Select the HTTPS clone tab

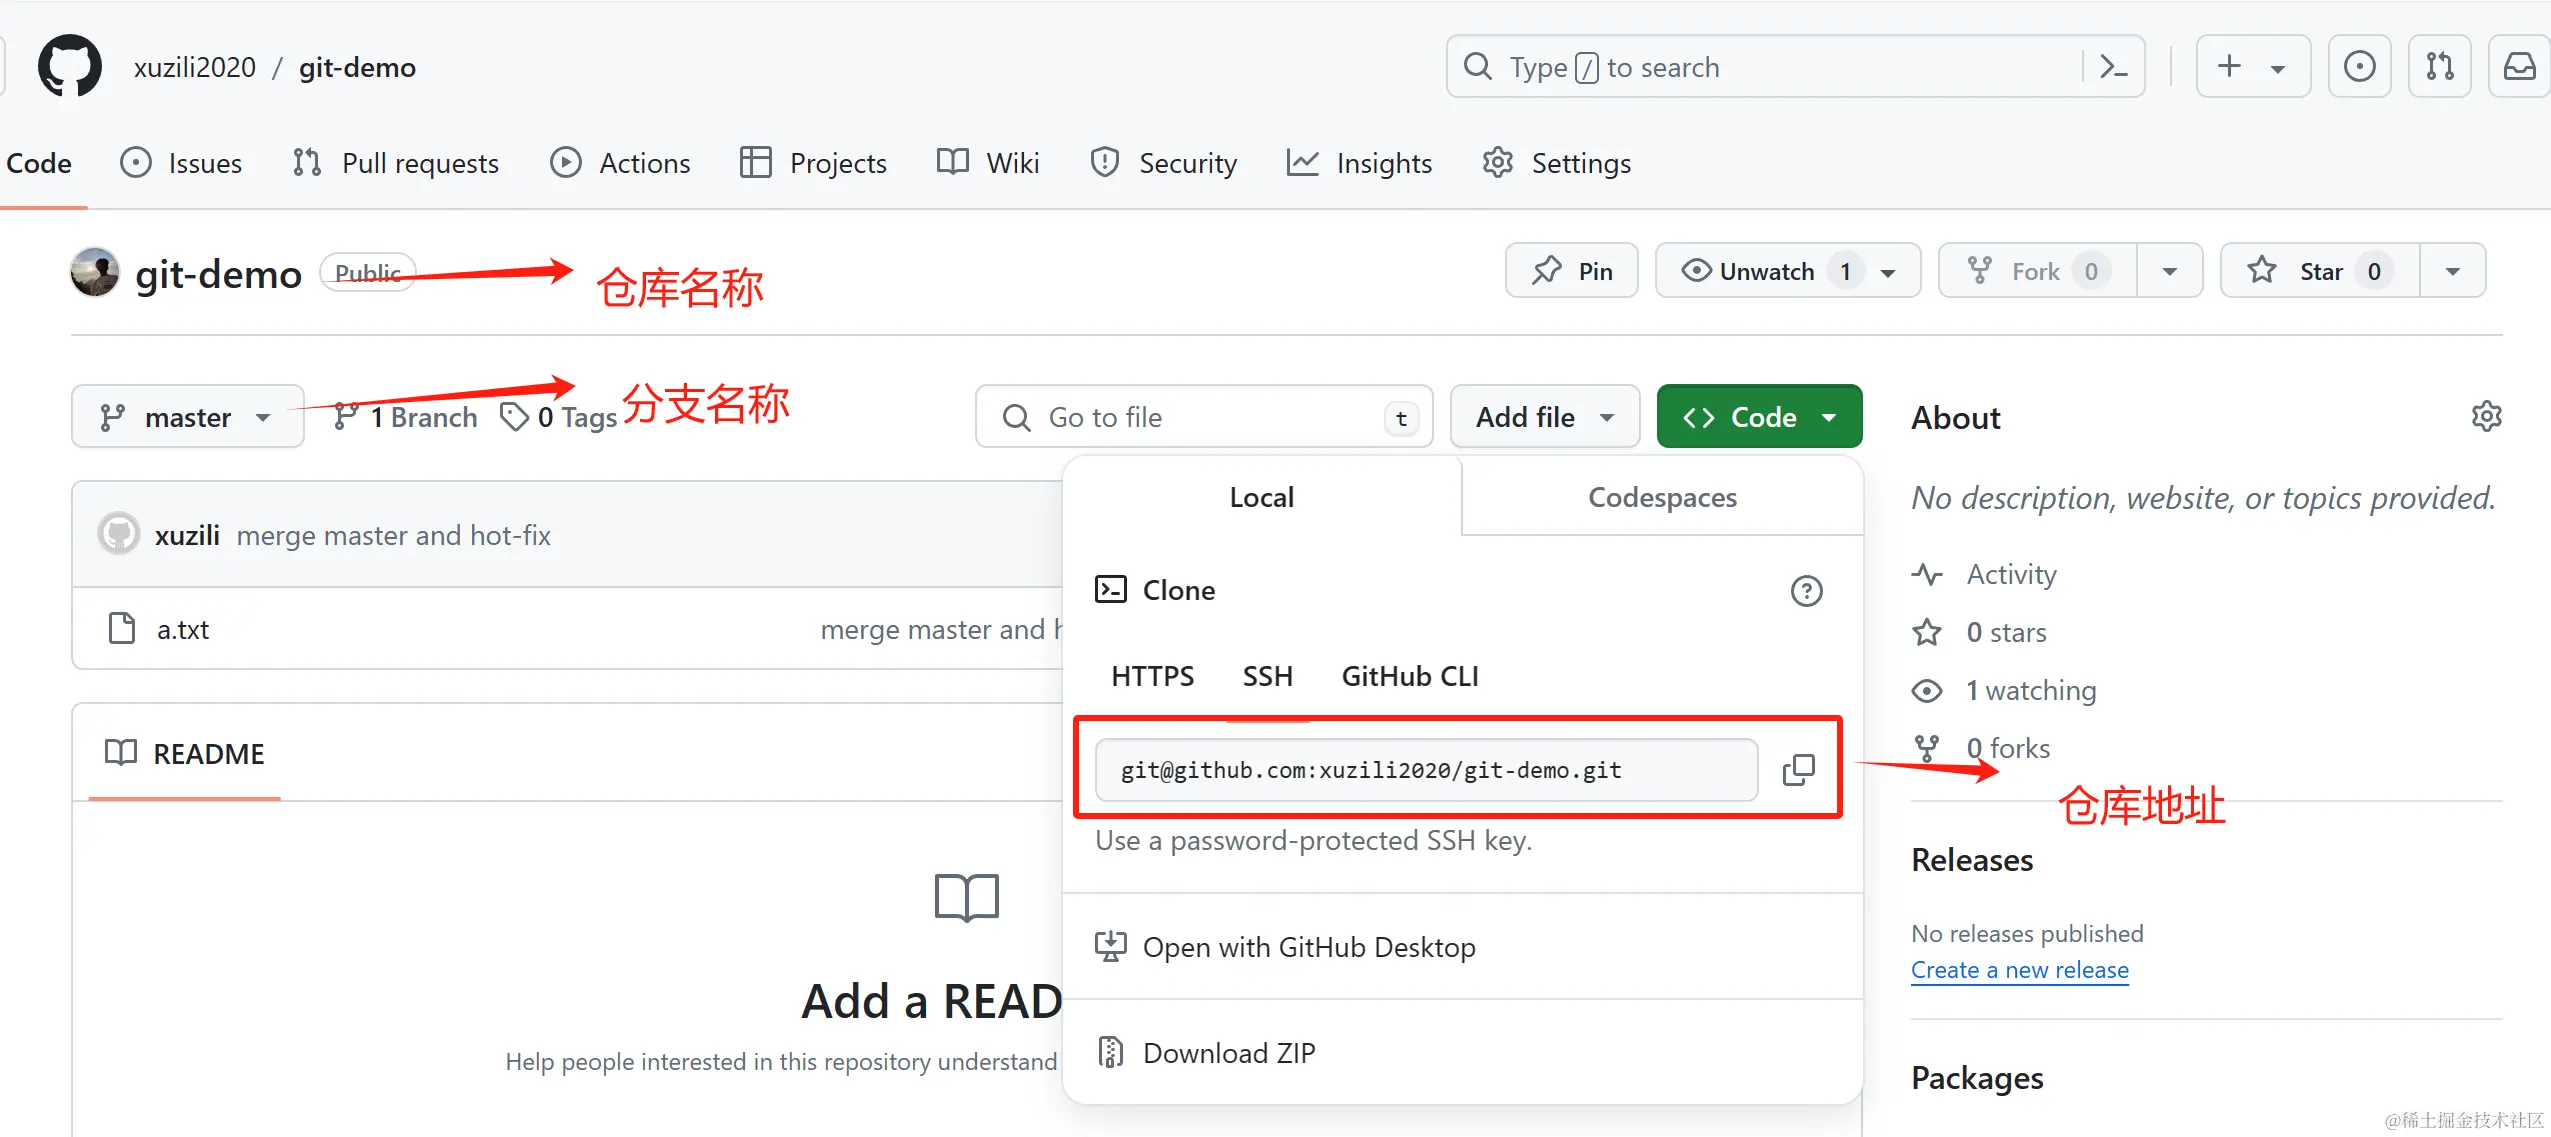point(1152,676)
